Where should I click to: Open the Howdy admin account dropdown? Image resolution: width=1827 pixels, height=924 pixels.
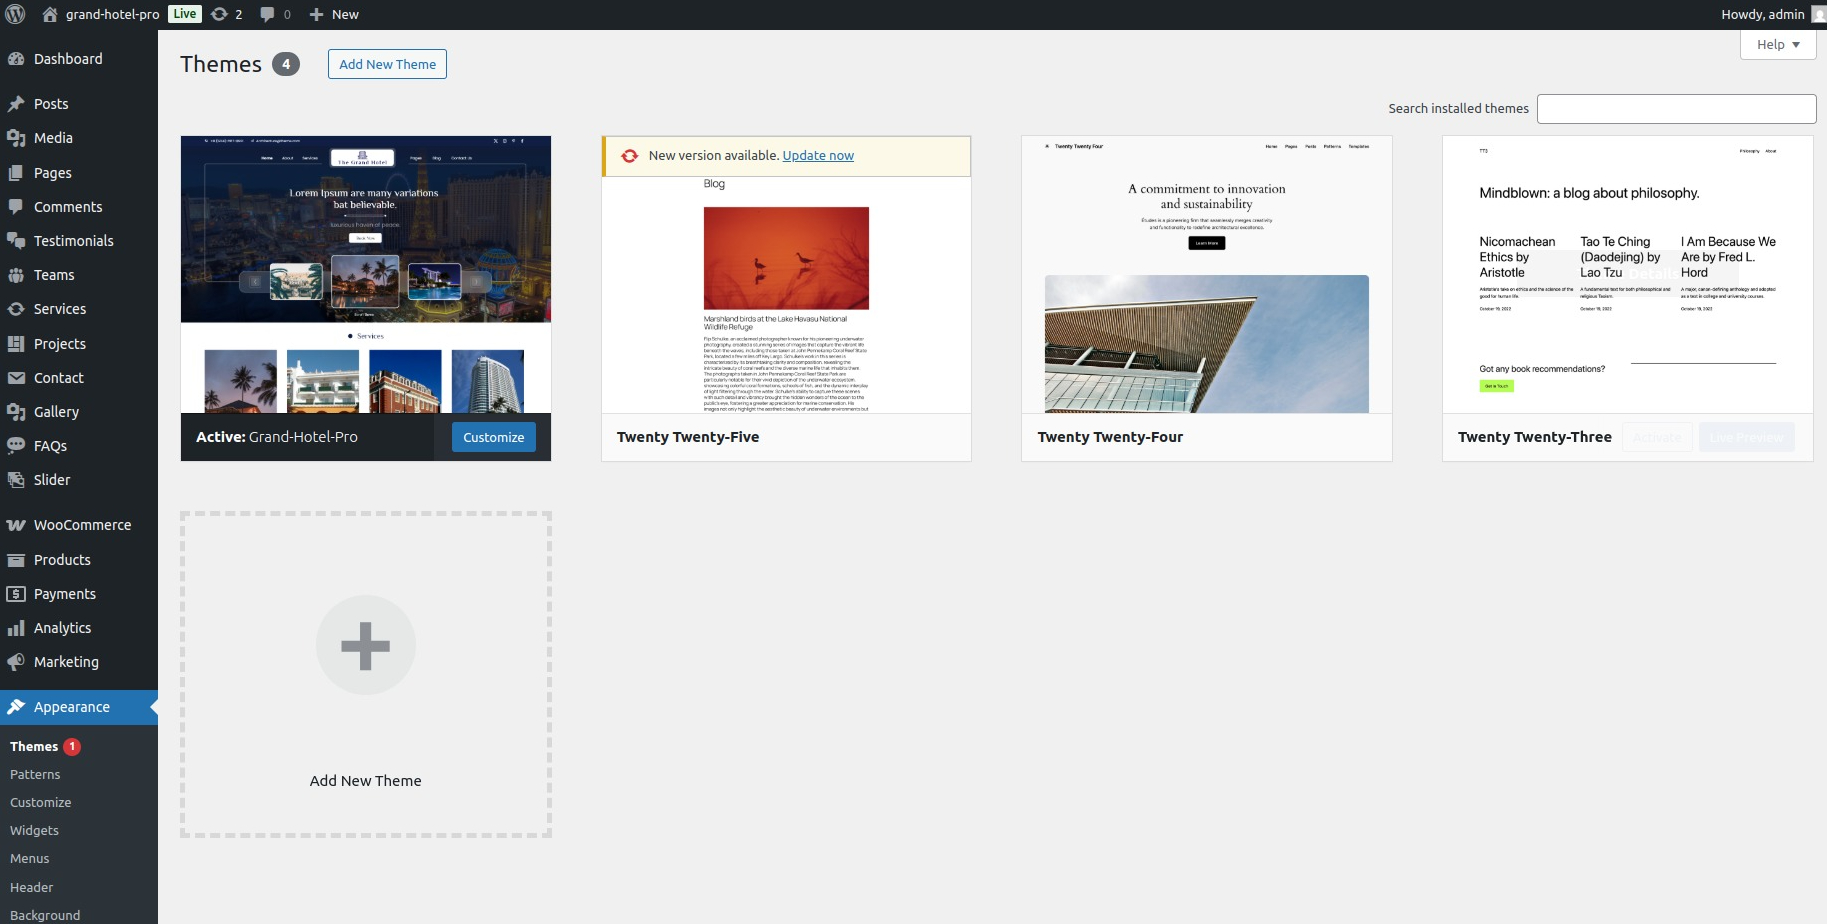[x=1763, y=14]
